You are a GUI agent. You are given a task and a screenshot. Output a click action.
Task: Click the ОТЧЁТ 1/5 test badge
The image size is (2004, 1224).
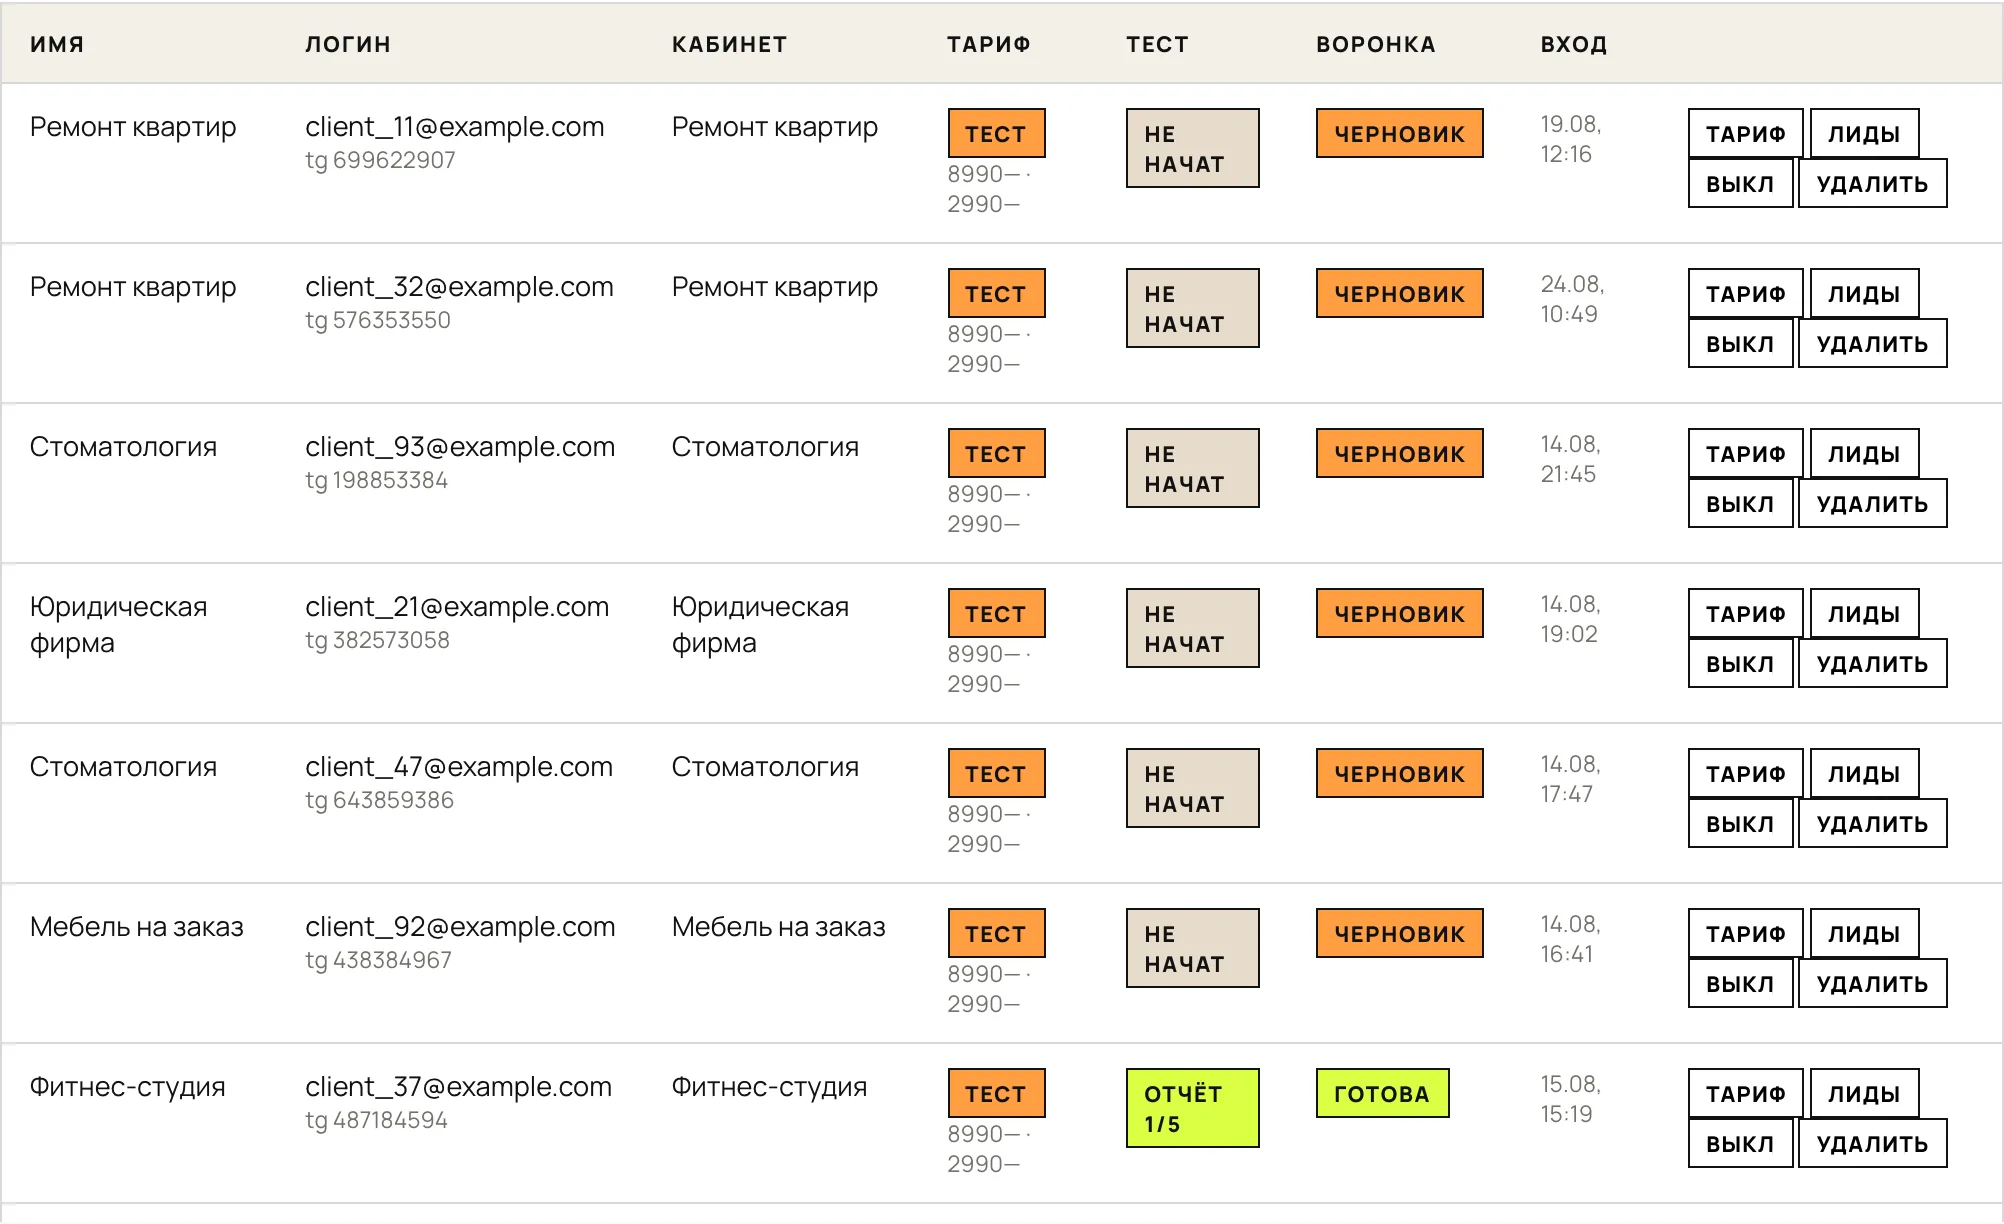pyautogui.click(x=1192, y=1108)
